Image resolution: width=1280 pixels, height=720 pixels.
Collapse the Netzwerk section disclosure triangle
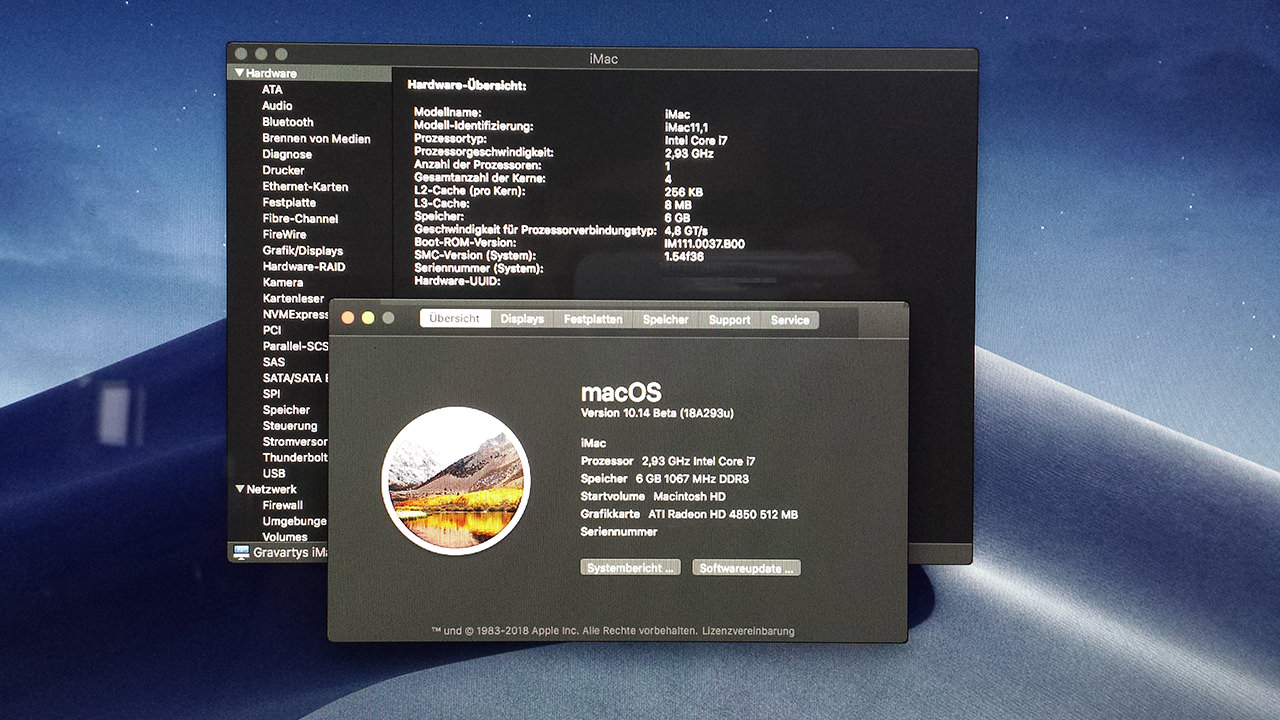coord(239,489)
